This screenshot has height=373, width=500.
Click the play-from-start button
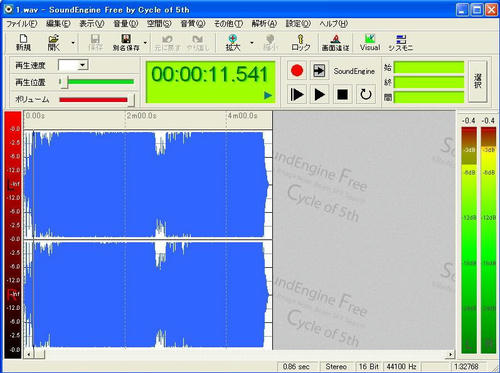297,95
